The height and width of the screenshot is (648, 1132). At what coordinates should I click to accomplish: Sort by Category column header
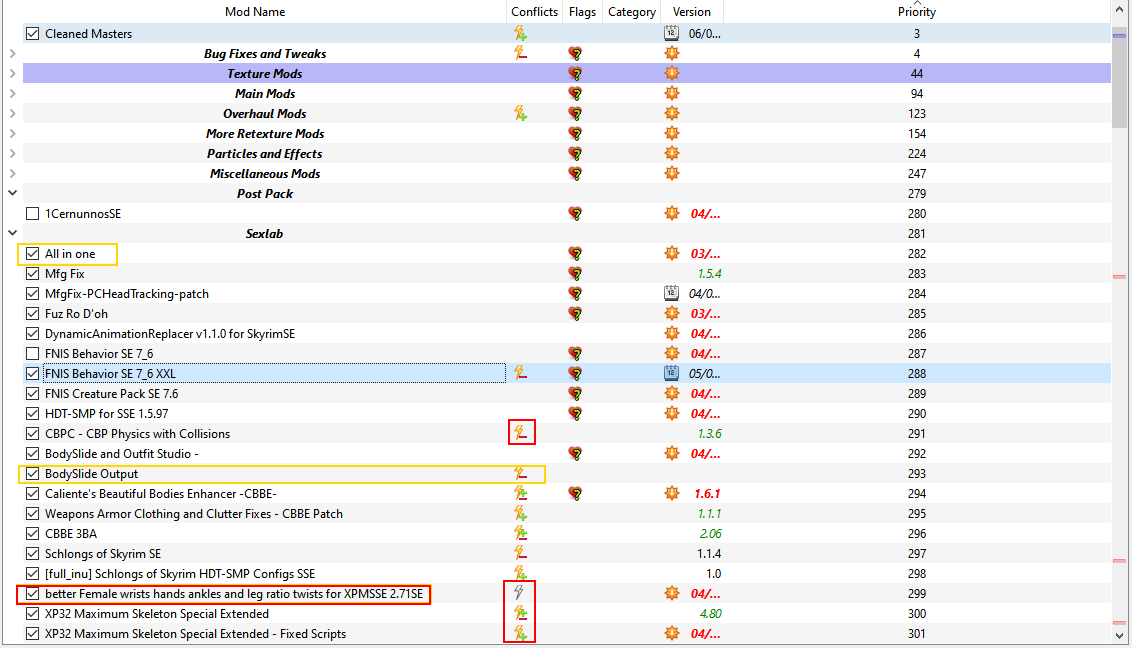632,12
